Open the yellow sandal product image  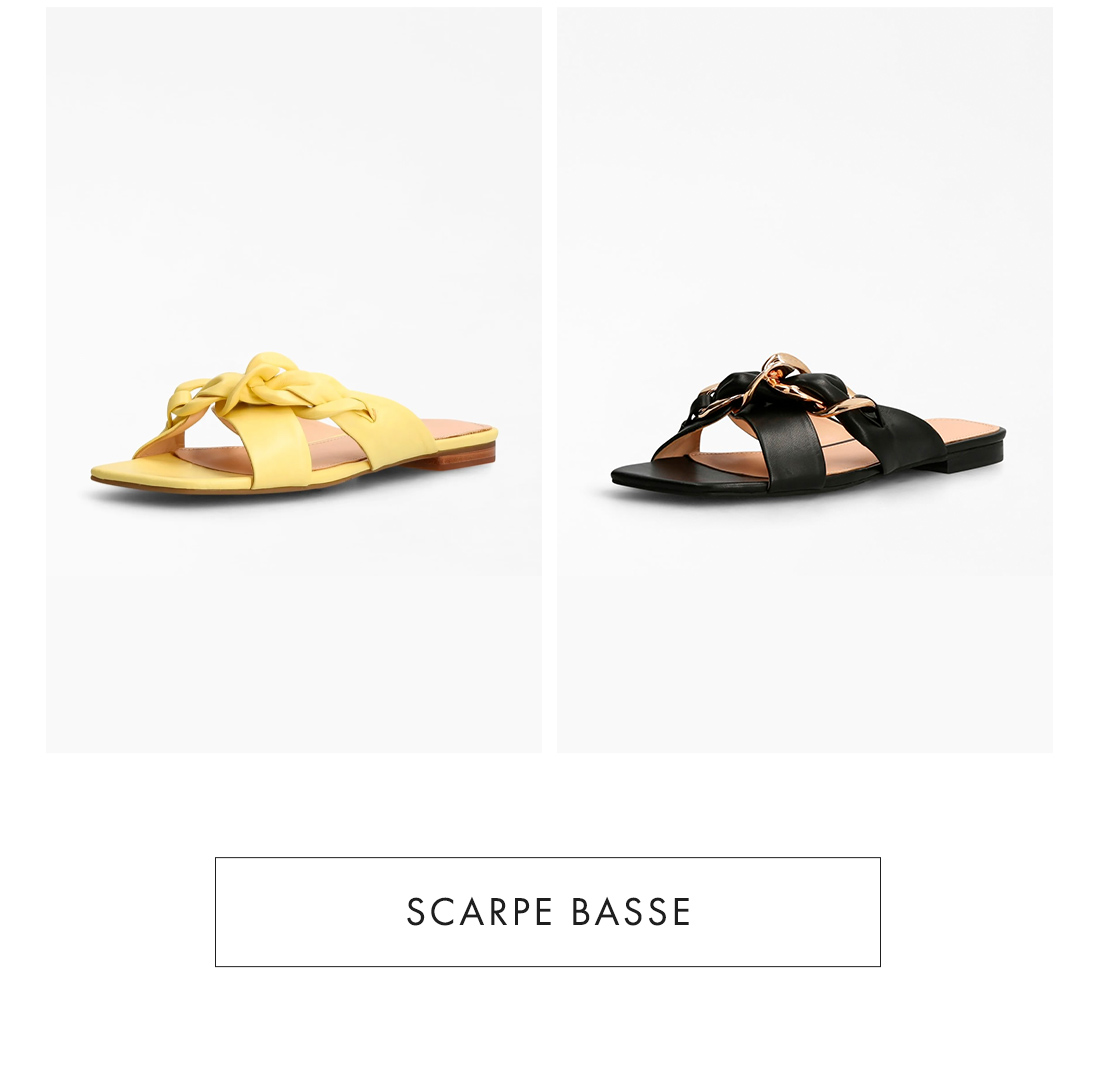tap(293, 380)
